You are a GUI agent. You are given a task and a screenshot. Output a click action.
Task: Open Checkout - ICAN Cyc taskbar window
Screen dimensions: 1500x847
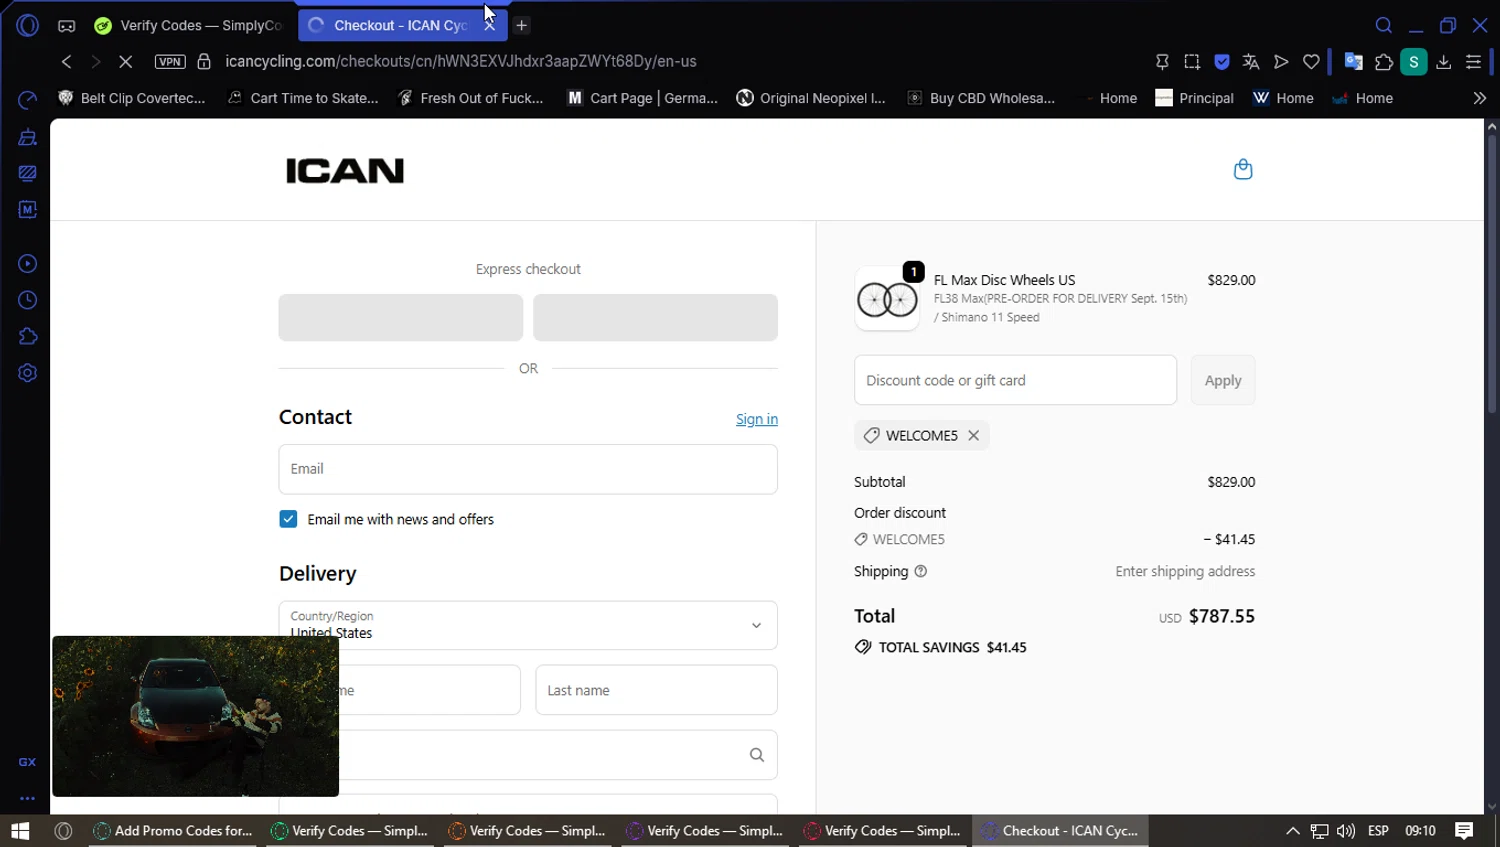1059,831
